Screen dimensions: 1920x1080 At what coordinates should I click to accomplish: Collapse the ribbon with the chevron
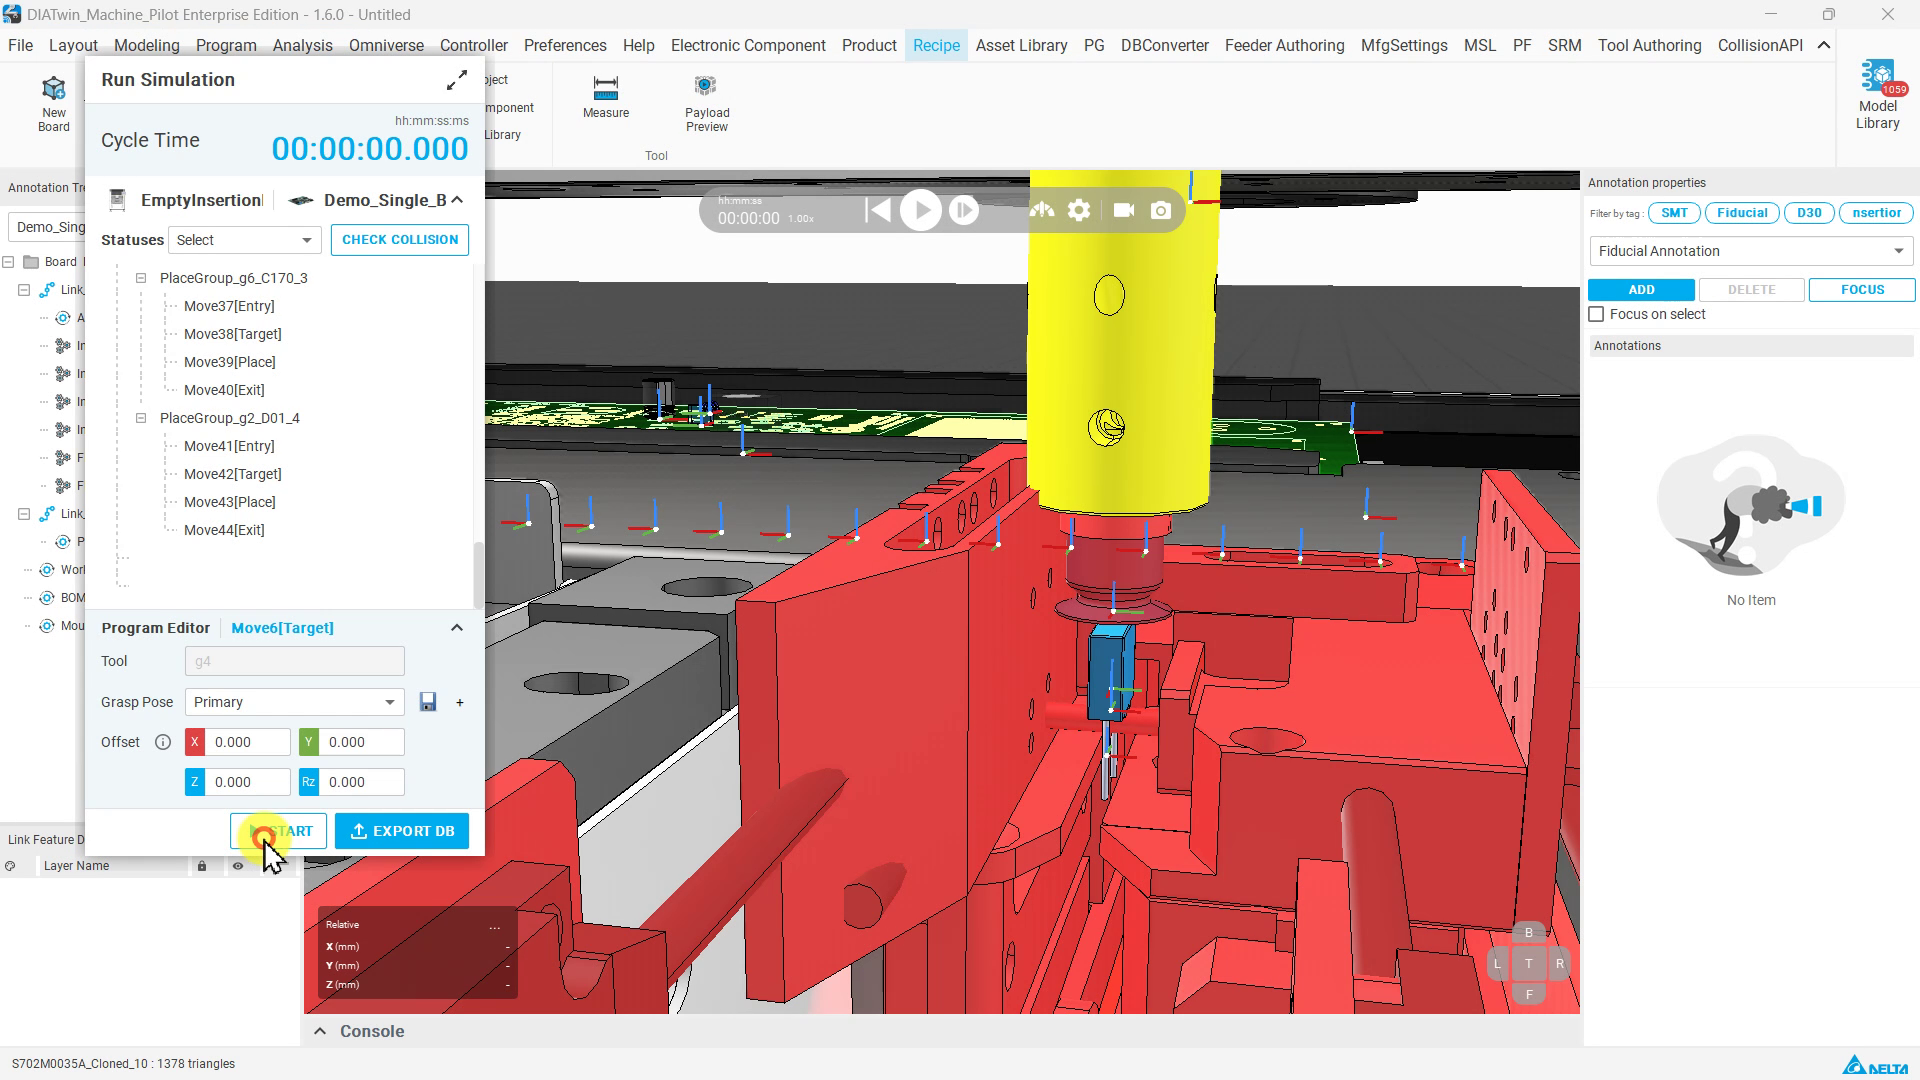coord(1824,45)
